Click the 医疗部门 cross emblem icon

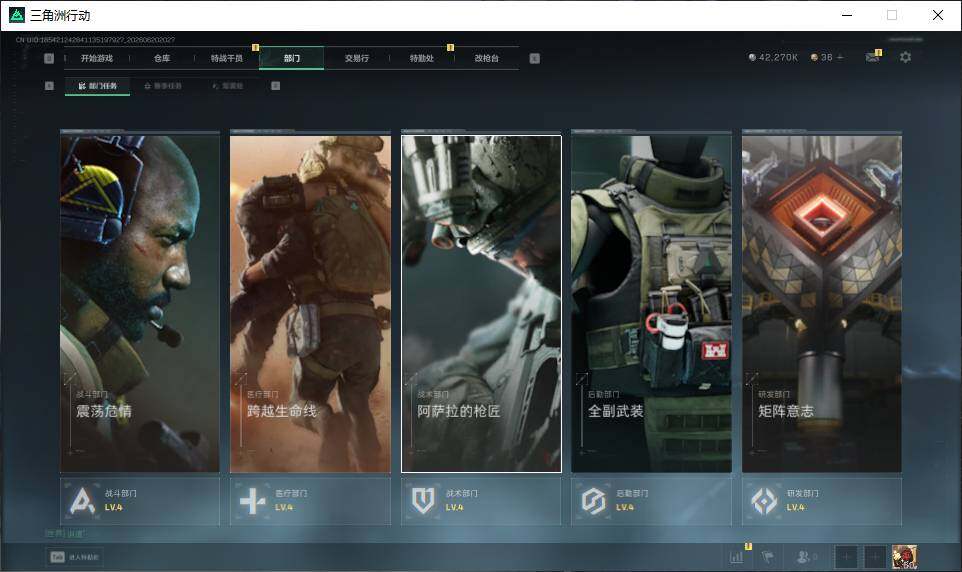pos(252,501)
